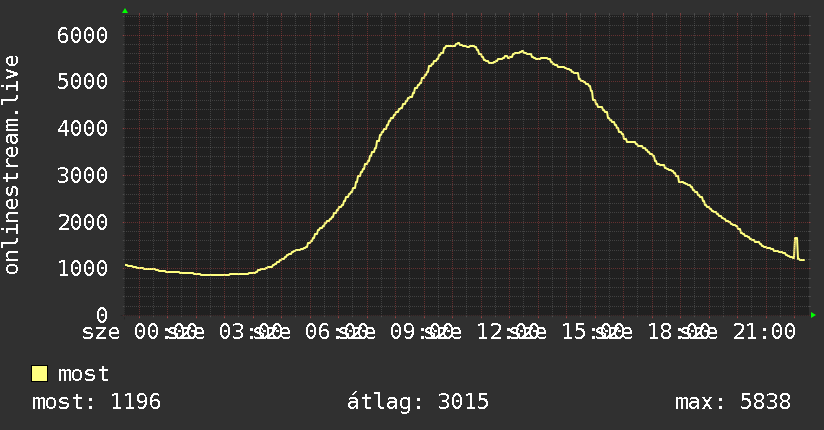
Task: Click the 4000 y-axis label
Action: click(83, 128)
